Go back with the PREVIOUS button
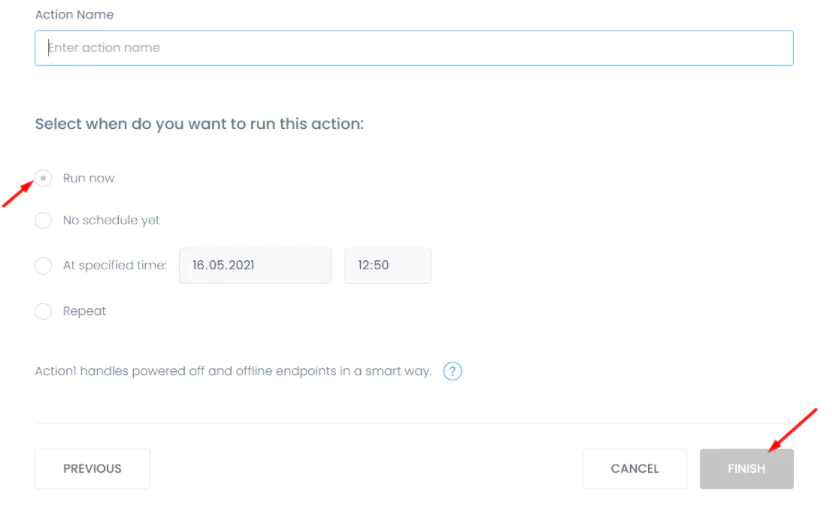832x505 pixels. tap(92, 468)
